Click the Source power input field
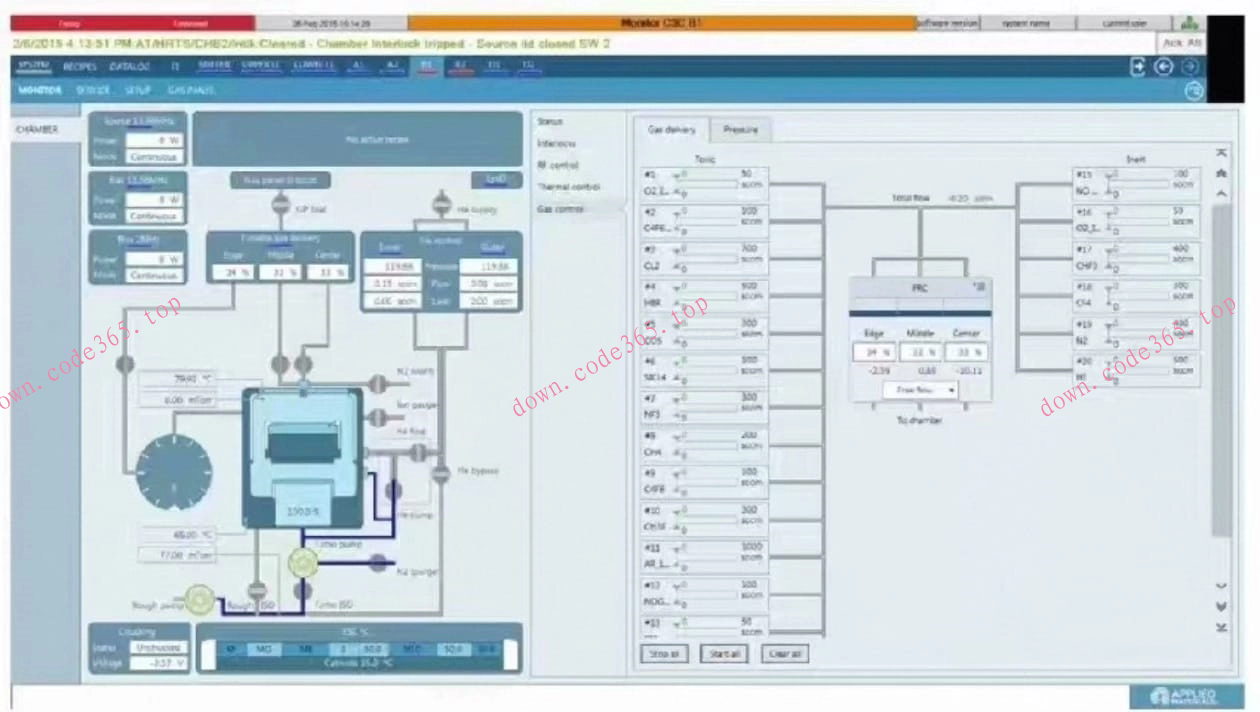 pyautogui.click(x=154, y=141)
